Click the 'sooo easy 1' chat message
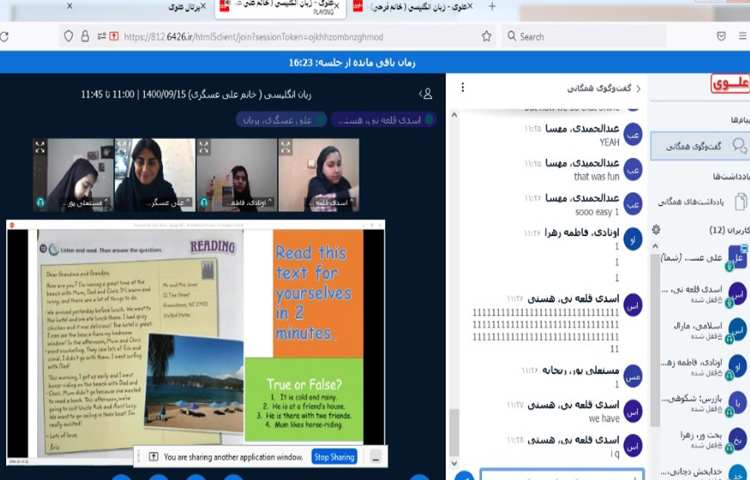 [597, 212]
